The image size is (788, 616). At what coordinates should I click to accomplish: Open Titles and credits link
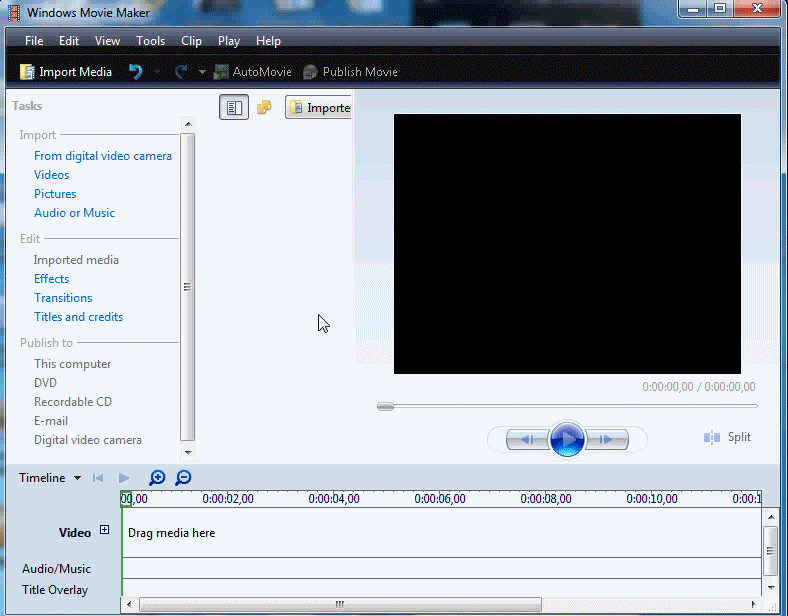point(78,317)
